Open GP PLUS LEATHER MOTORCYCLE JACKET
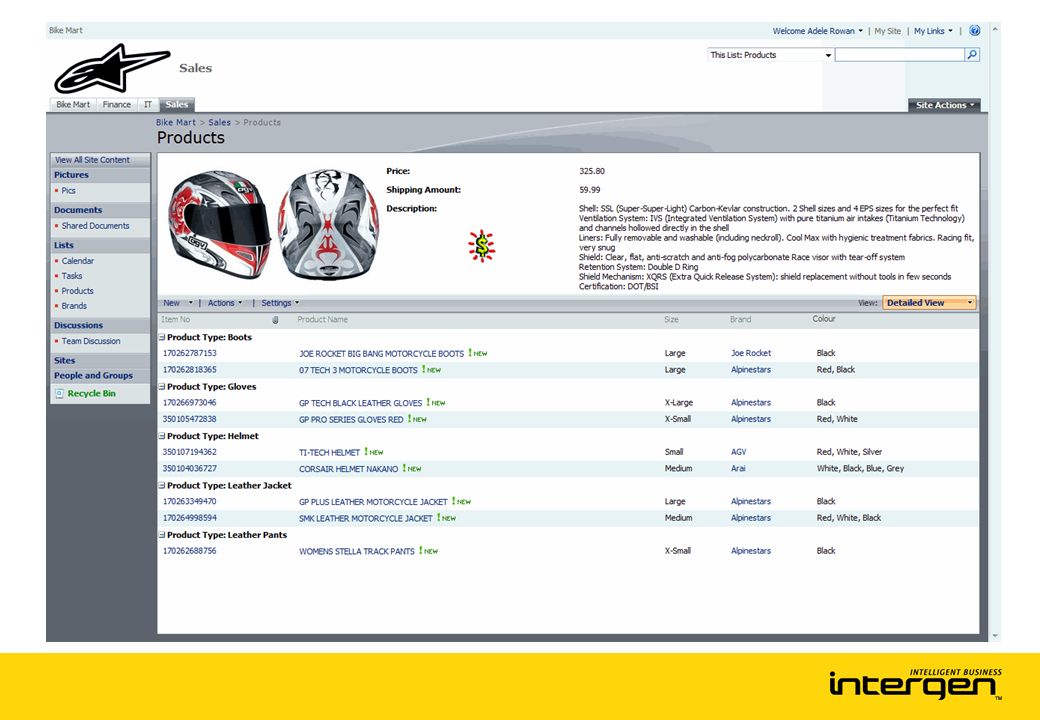 coord(373,502)
